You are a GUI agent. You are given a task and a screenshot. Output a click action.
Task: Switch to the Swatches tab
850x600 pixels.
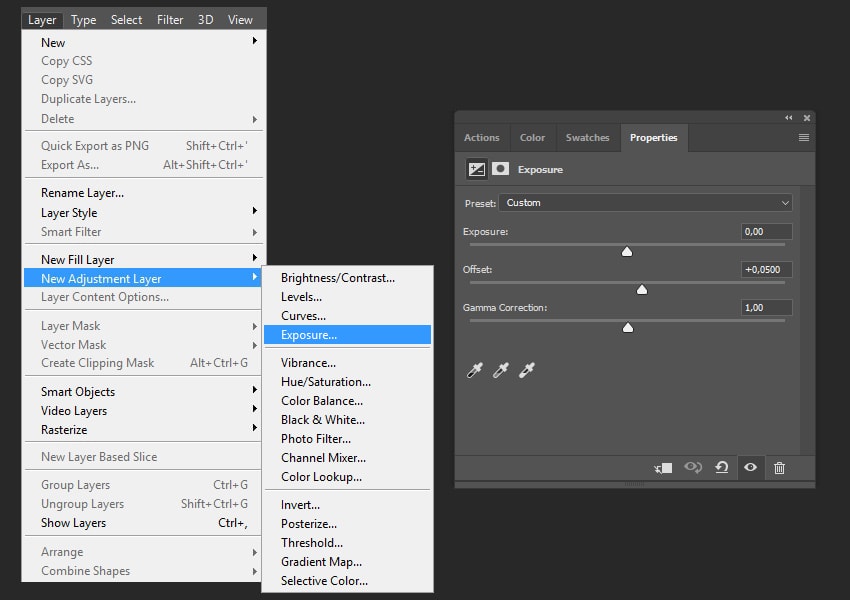587,138
